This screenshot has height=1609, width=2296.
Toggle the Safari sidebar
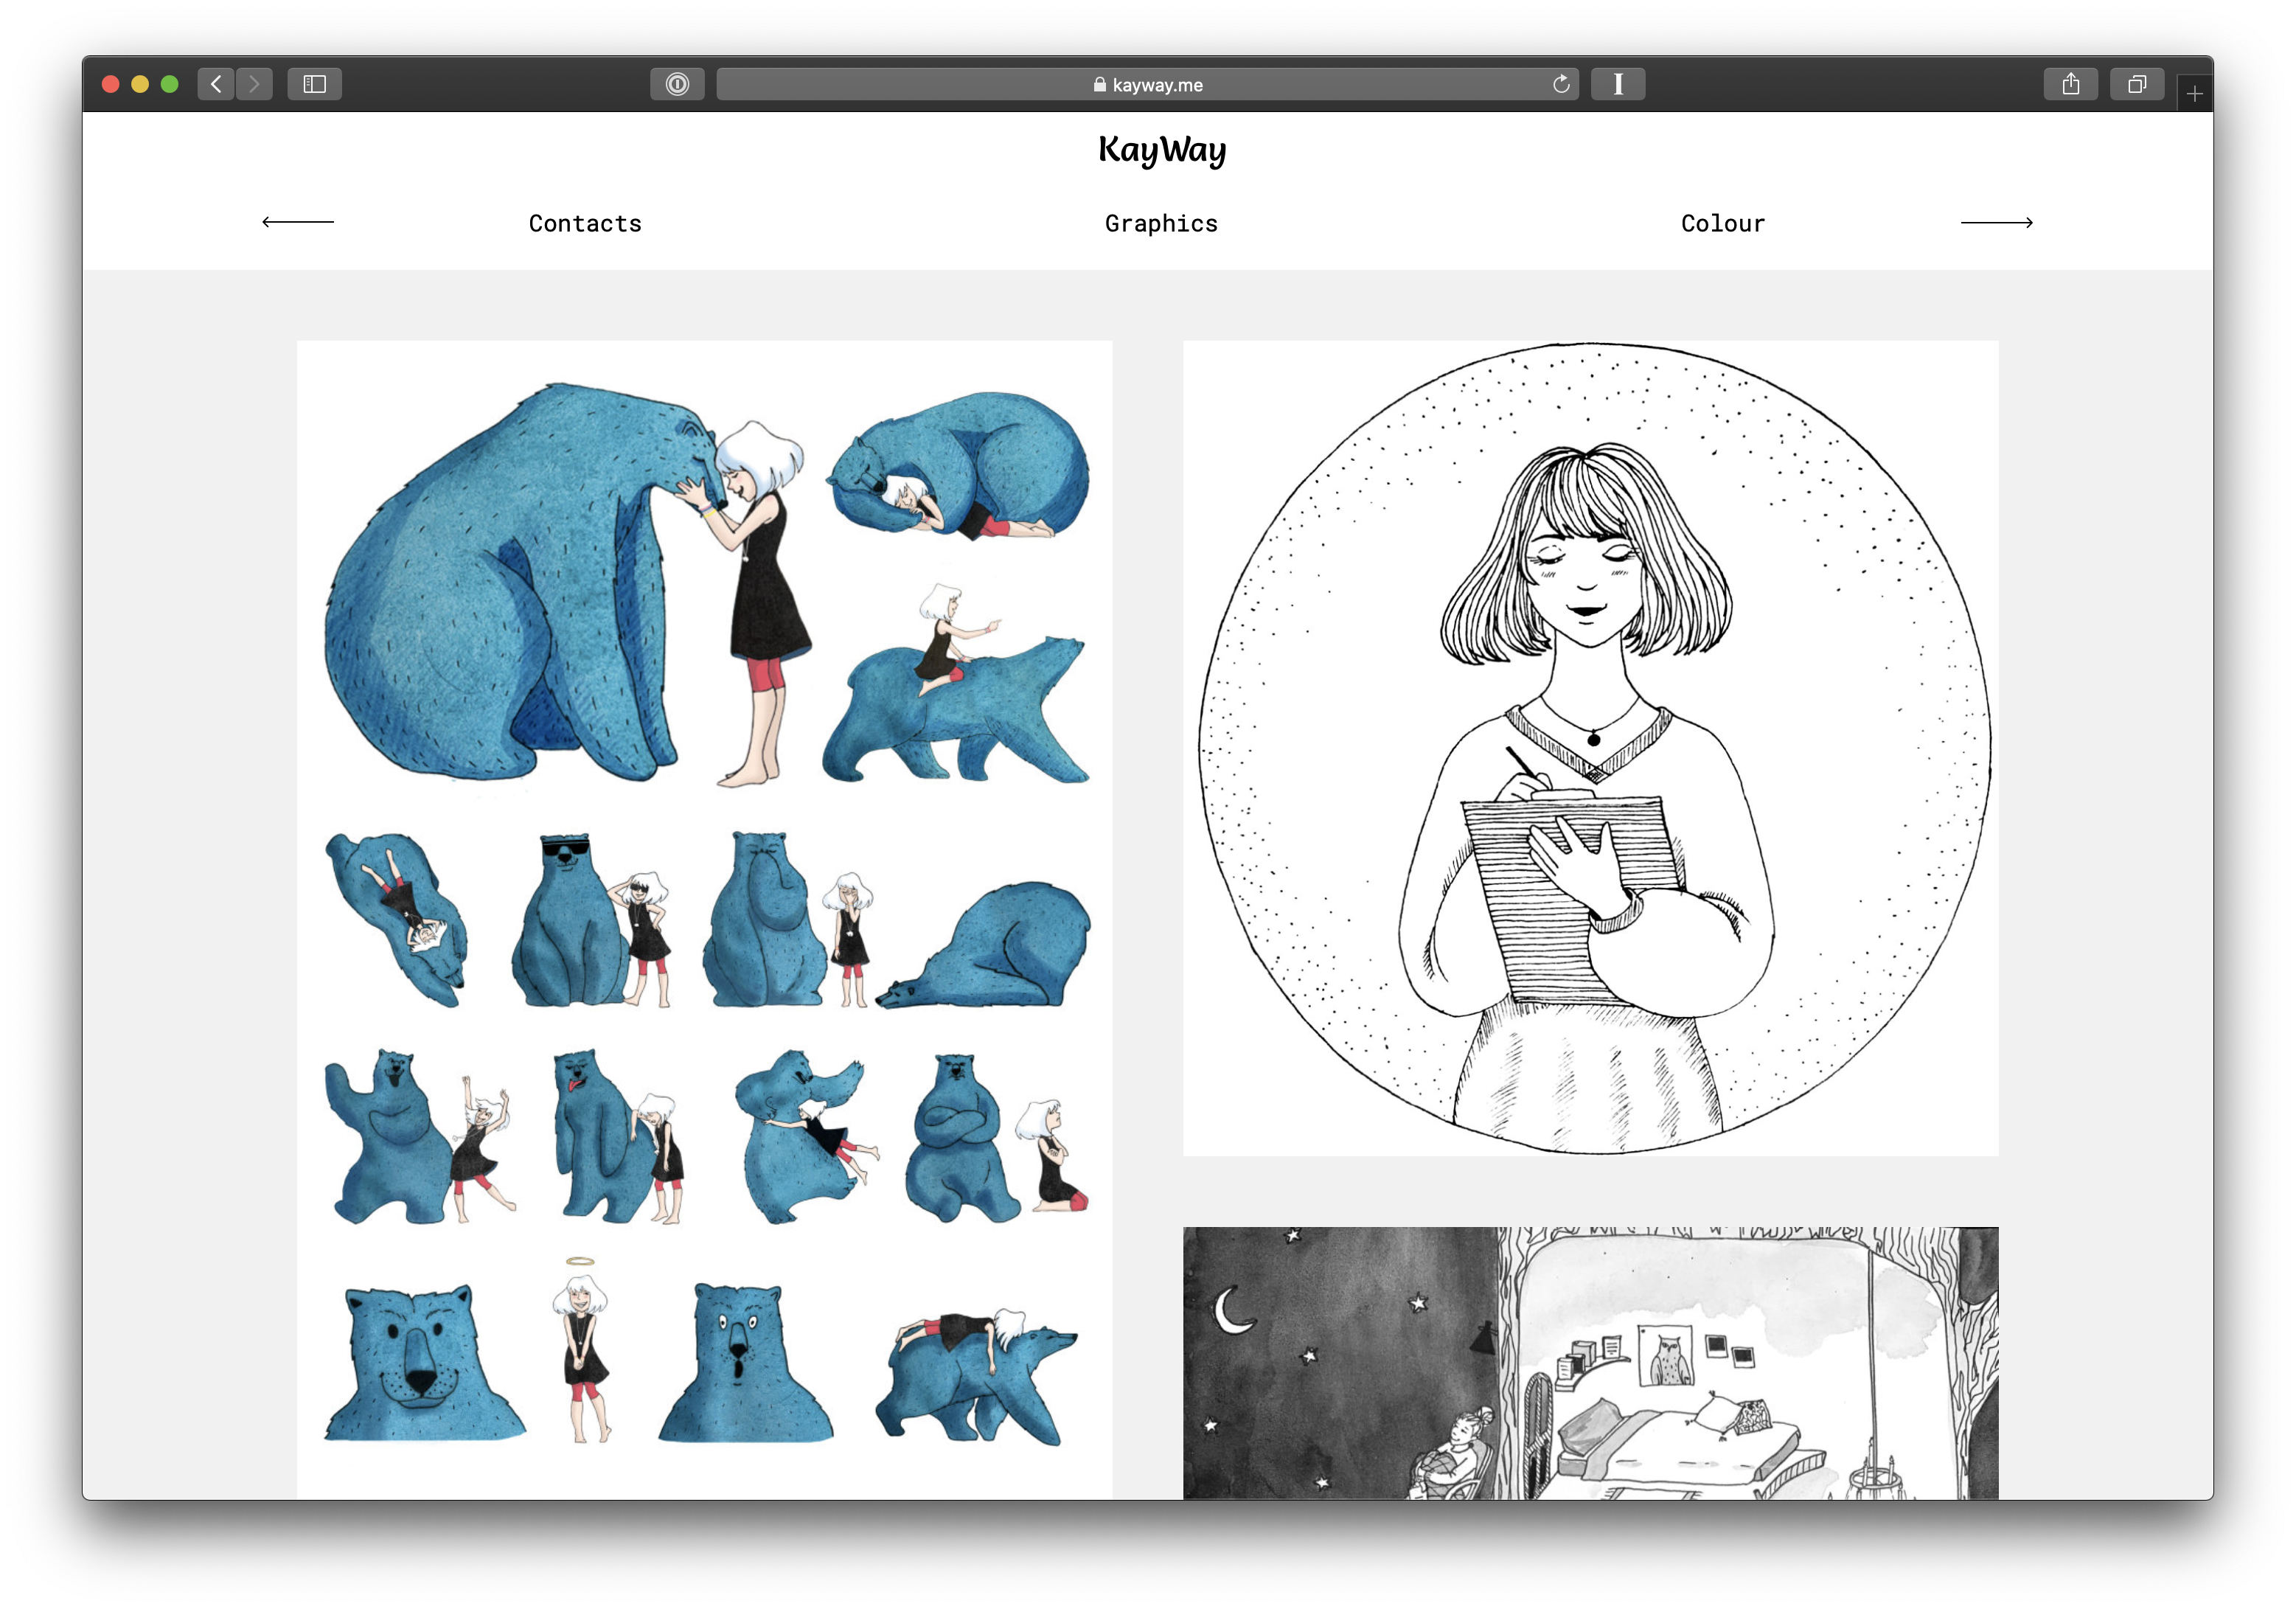pyautogui.click(x=315, y=84)
